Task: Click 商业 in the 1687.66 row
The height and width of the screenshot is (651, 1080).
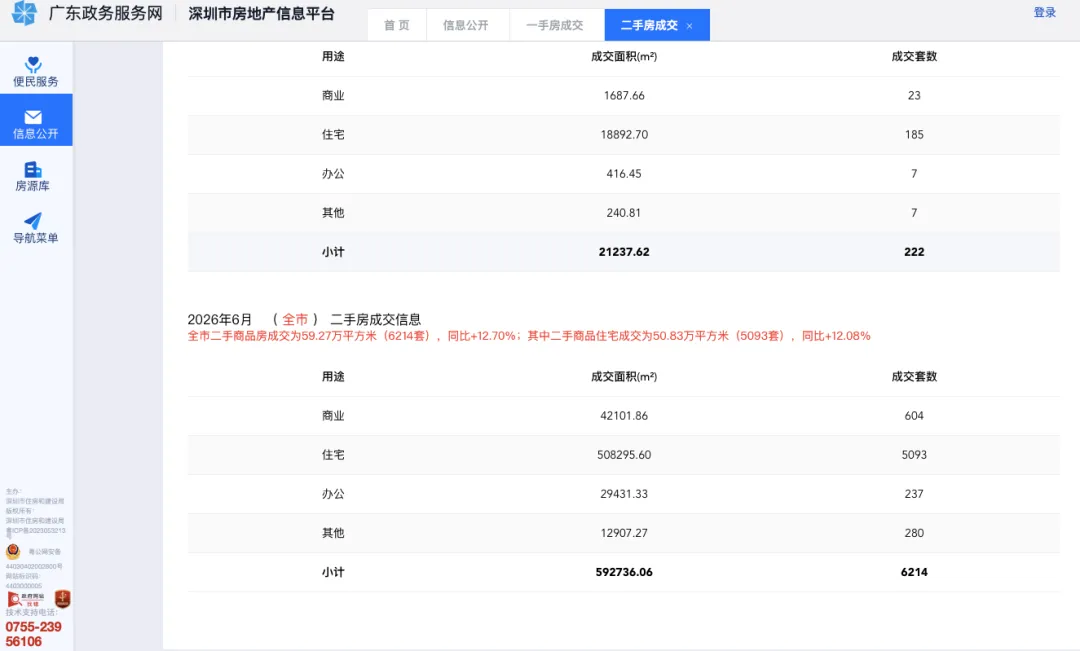Action: pos(333,96)
